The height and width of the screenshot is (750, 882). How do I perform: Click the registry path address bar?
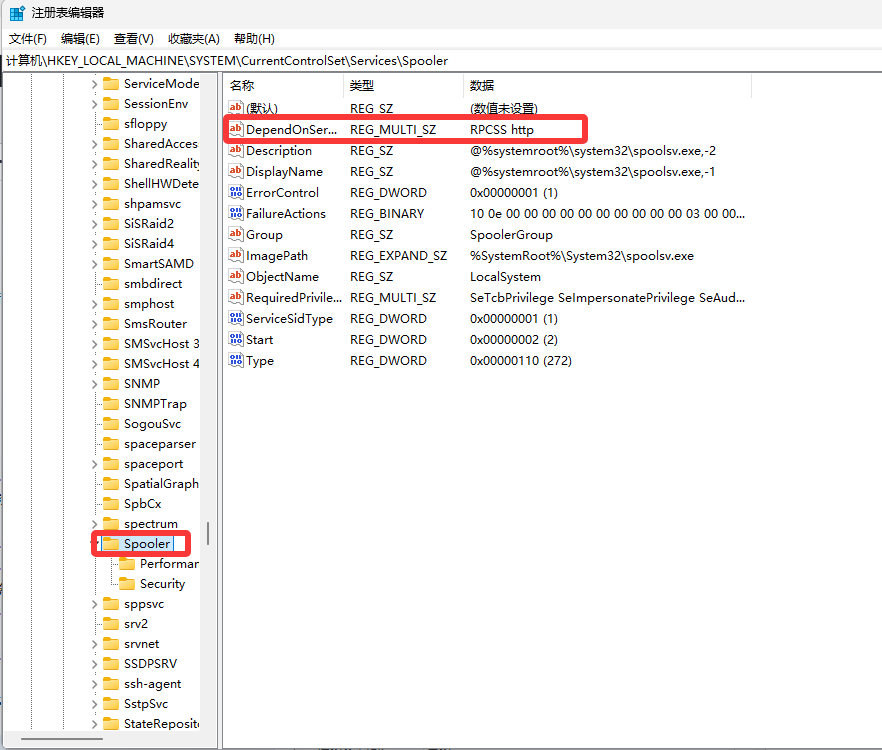(x=441, y=61)
